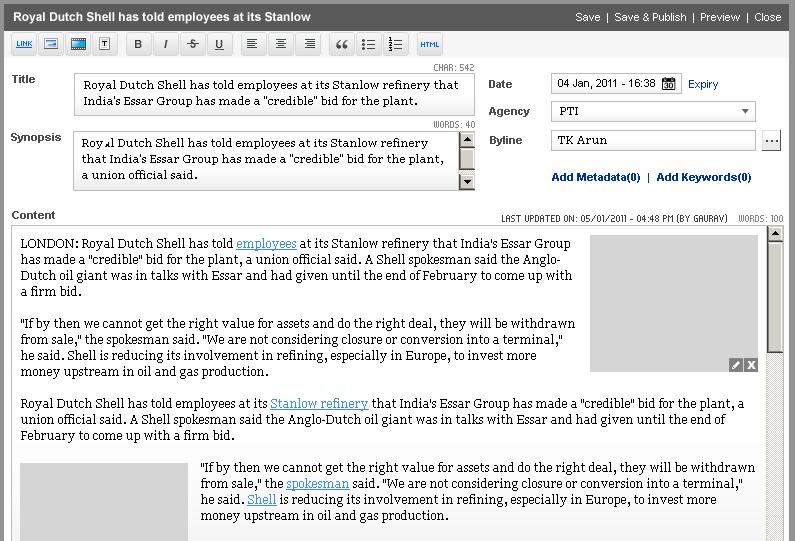Open byline browse options via ellipsis button
The height and width of the screenshot is (541, 795).
click(771, 141)
